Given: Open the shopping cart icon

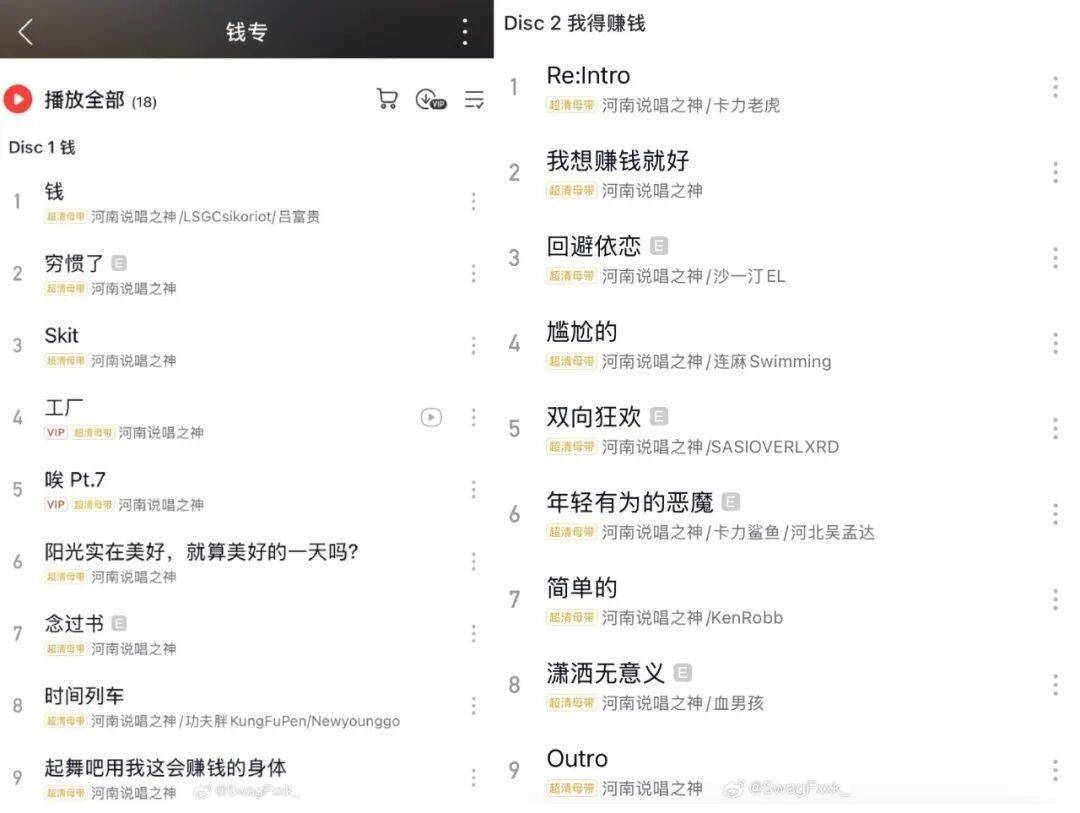Looking at the screenshot, I should (x=387, y=99).
